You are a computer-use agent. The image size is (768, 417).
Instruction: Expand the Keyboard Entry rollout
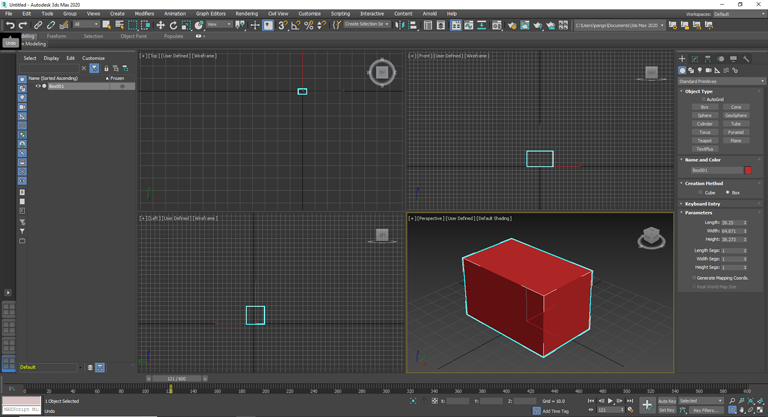pos(702,203)
